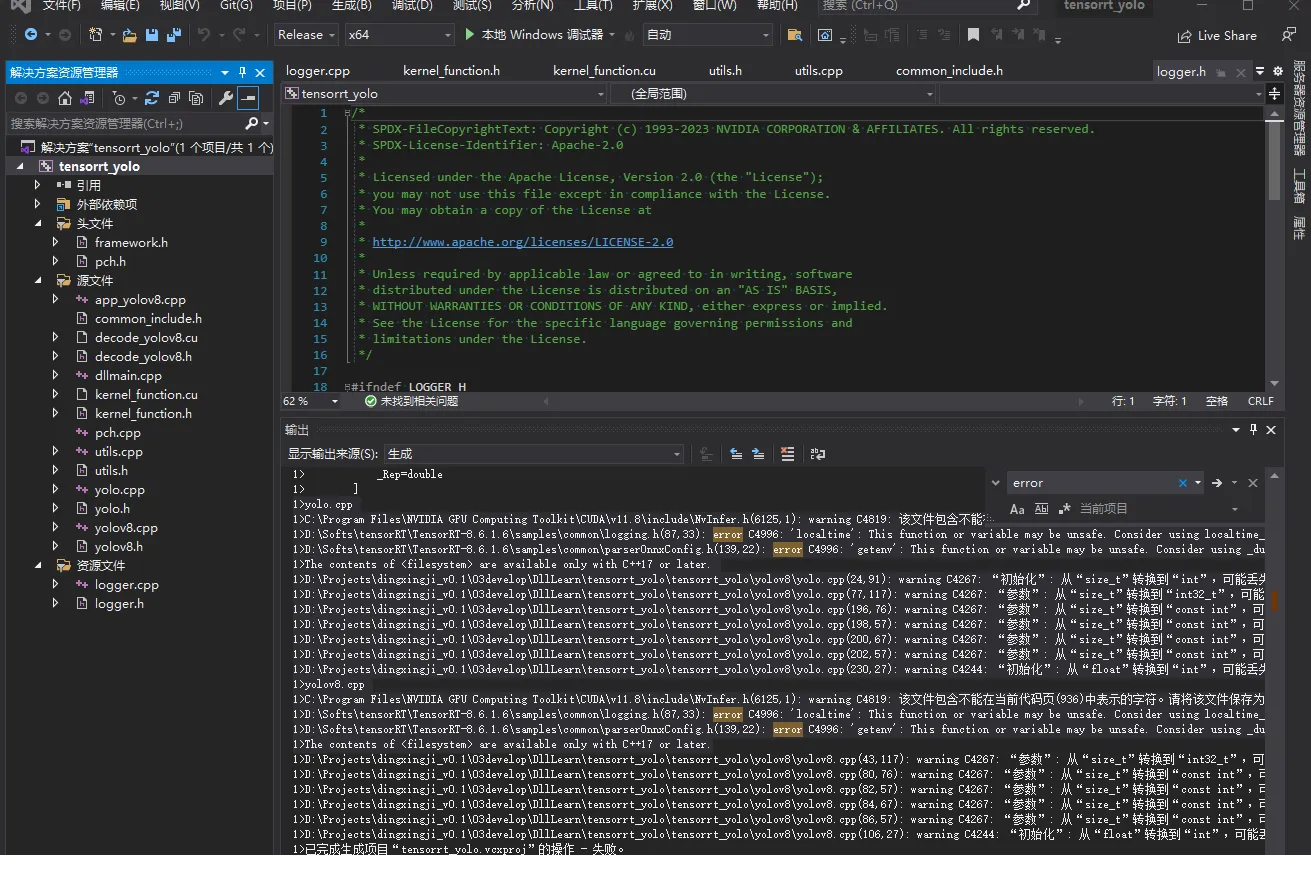This screenshot has width=1311, height=884.
Task: Collapse the tensorrt_yolo project node
Action: [x=20, y=166]
